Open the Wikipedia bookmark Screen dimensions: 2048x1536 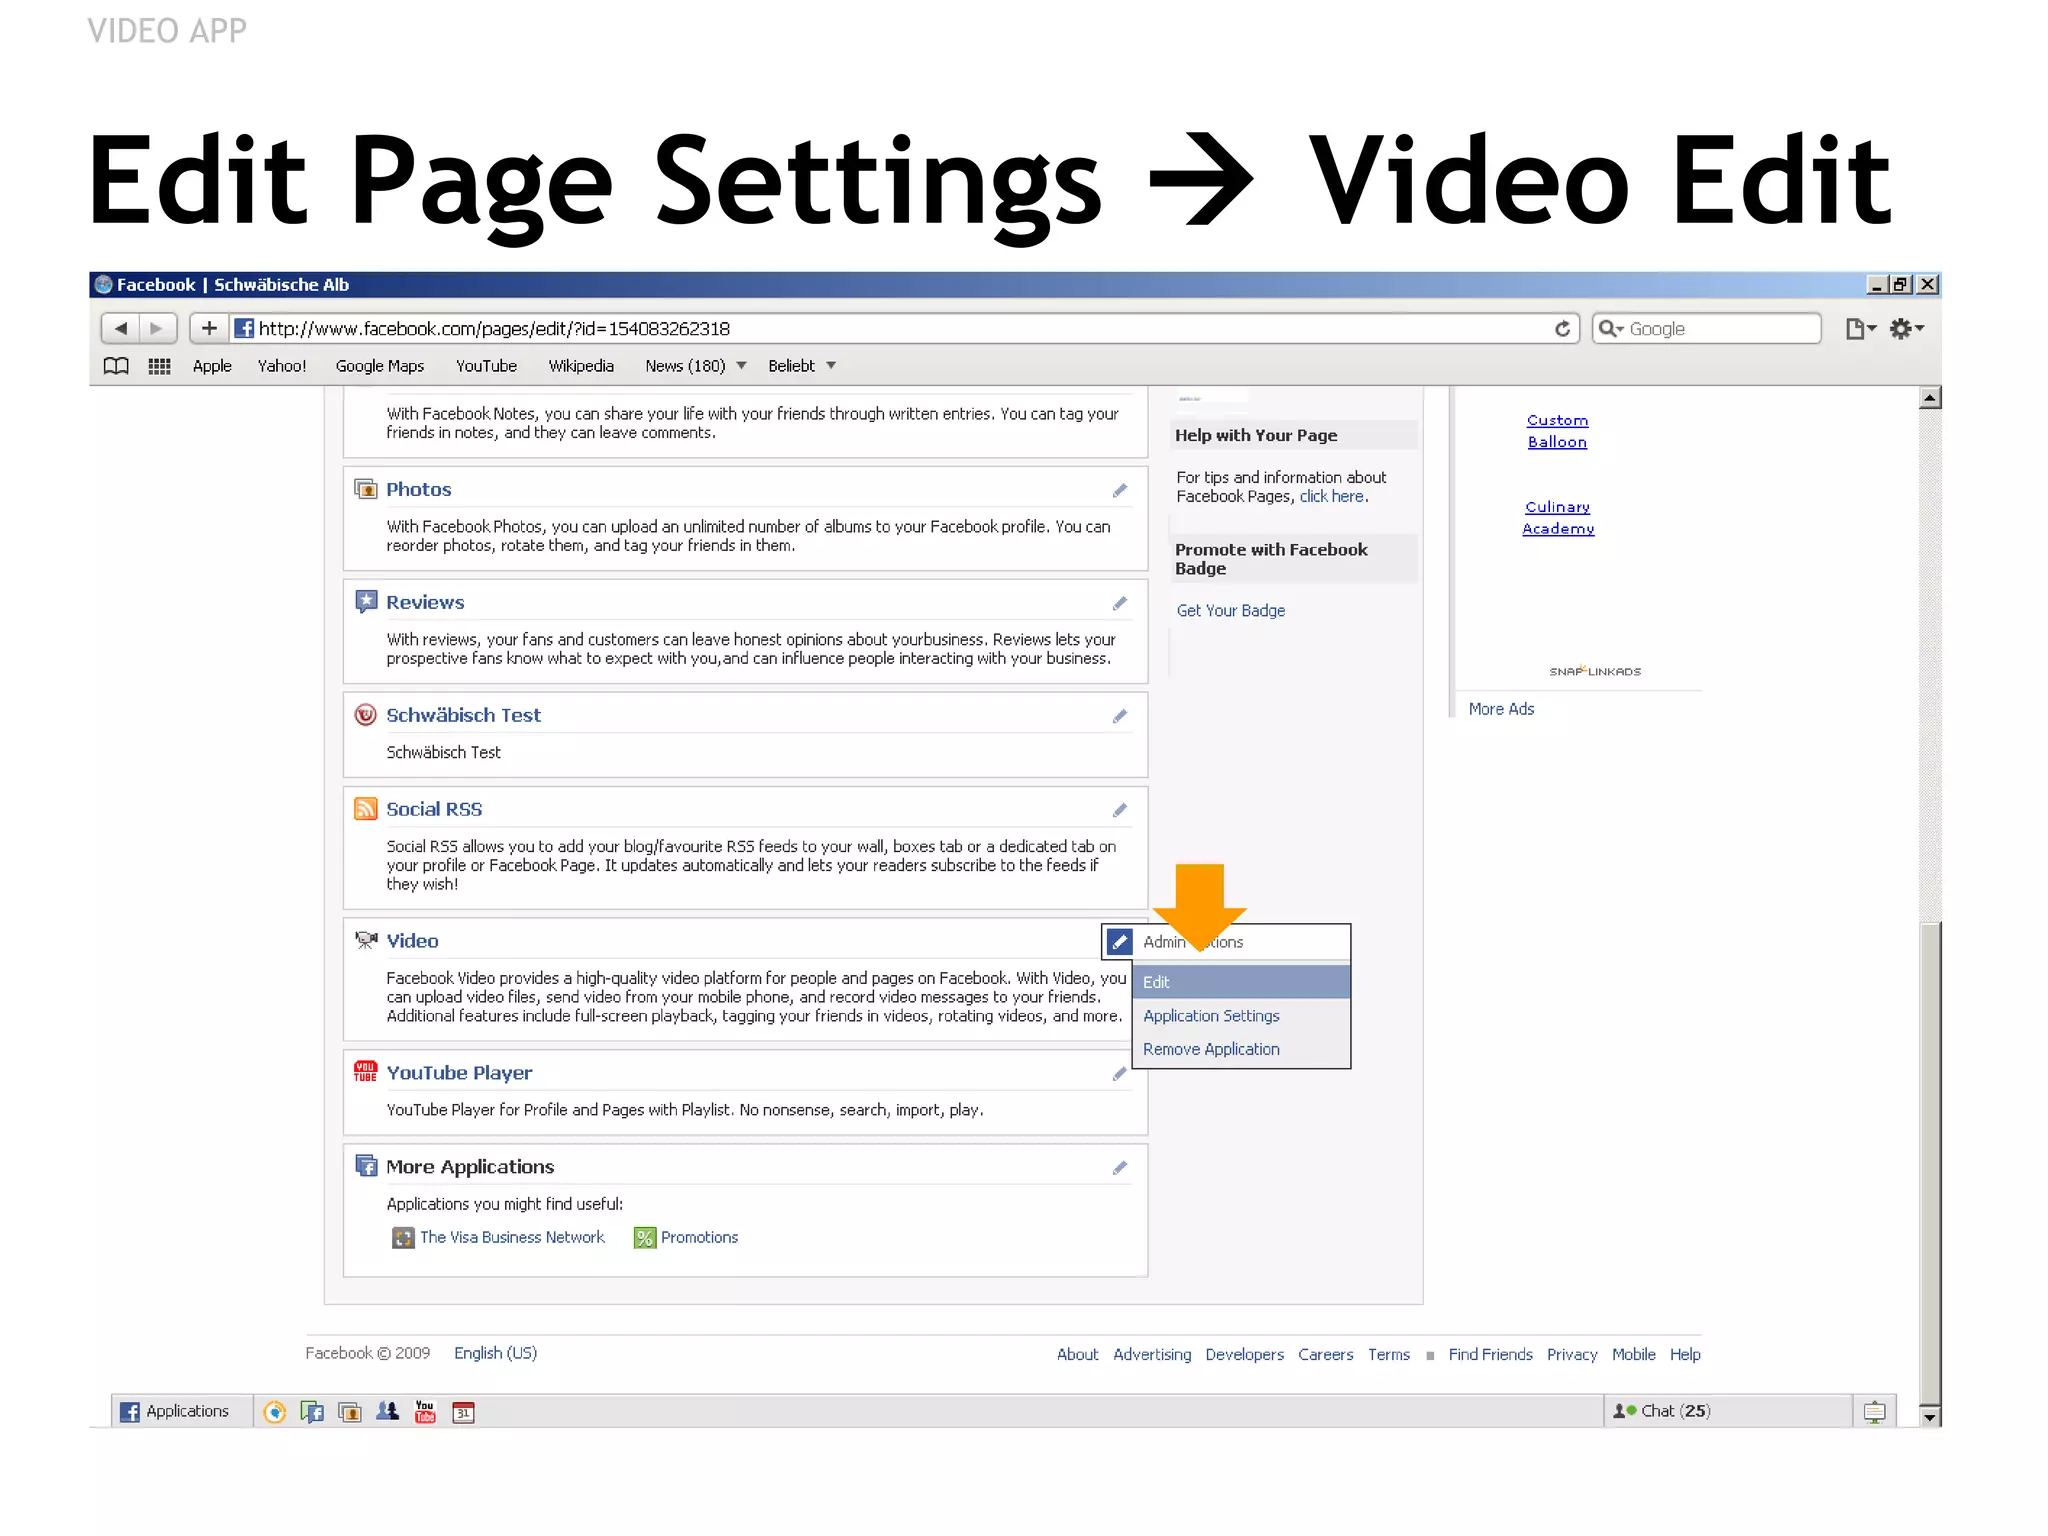point(581,366)
